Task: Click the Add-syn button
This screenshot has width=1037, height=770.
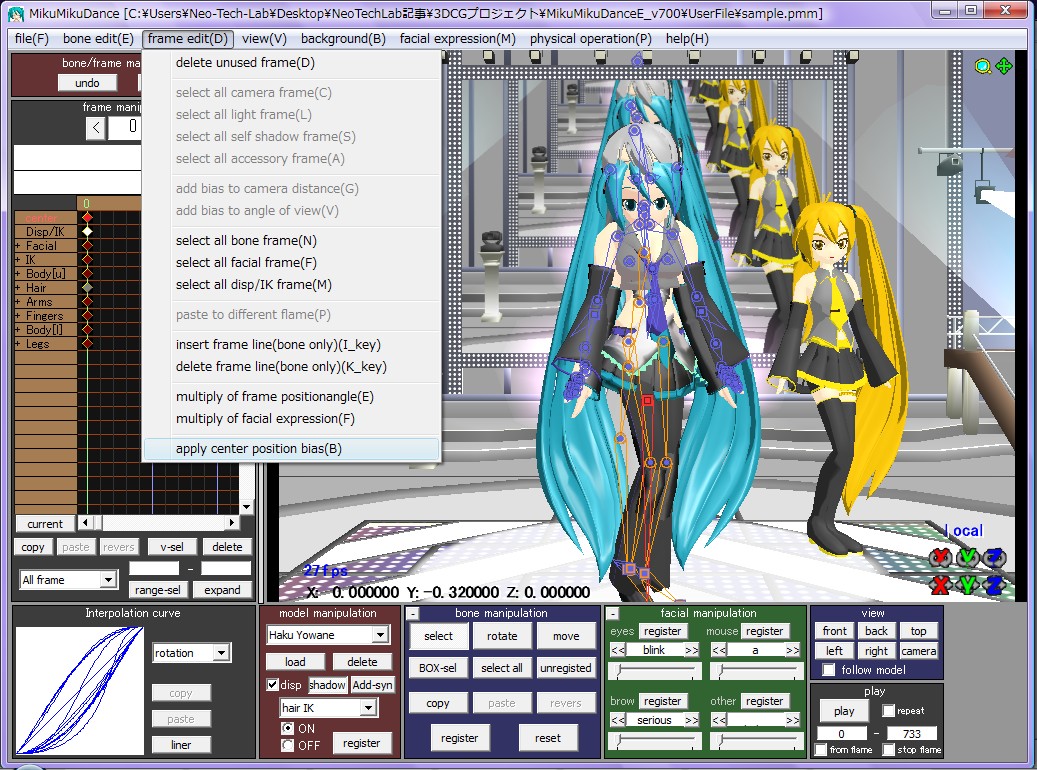Action: pos(372,685)
